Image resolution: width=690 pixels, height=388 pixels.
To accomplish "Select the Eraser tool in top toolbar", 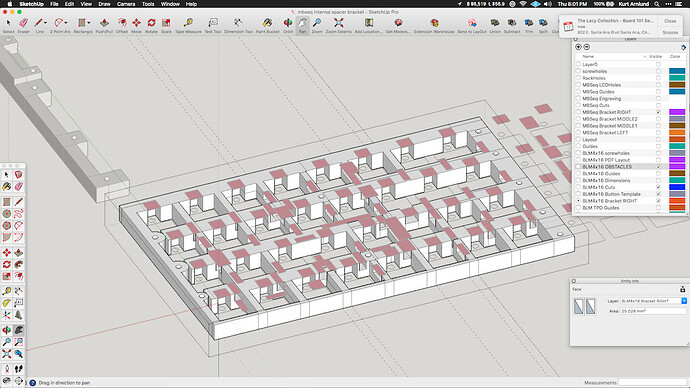I will (x=23, y=26).
